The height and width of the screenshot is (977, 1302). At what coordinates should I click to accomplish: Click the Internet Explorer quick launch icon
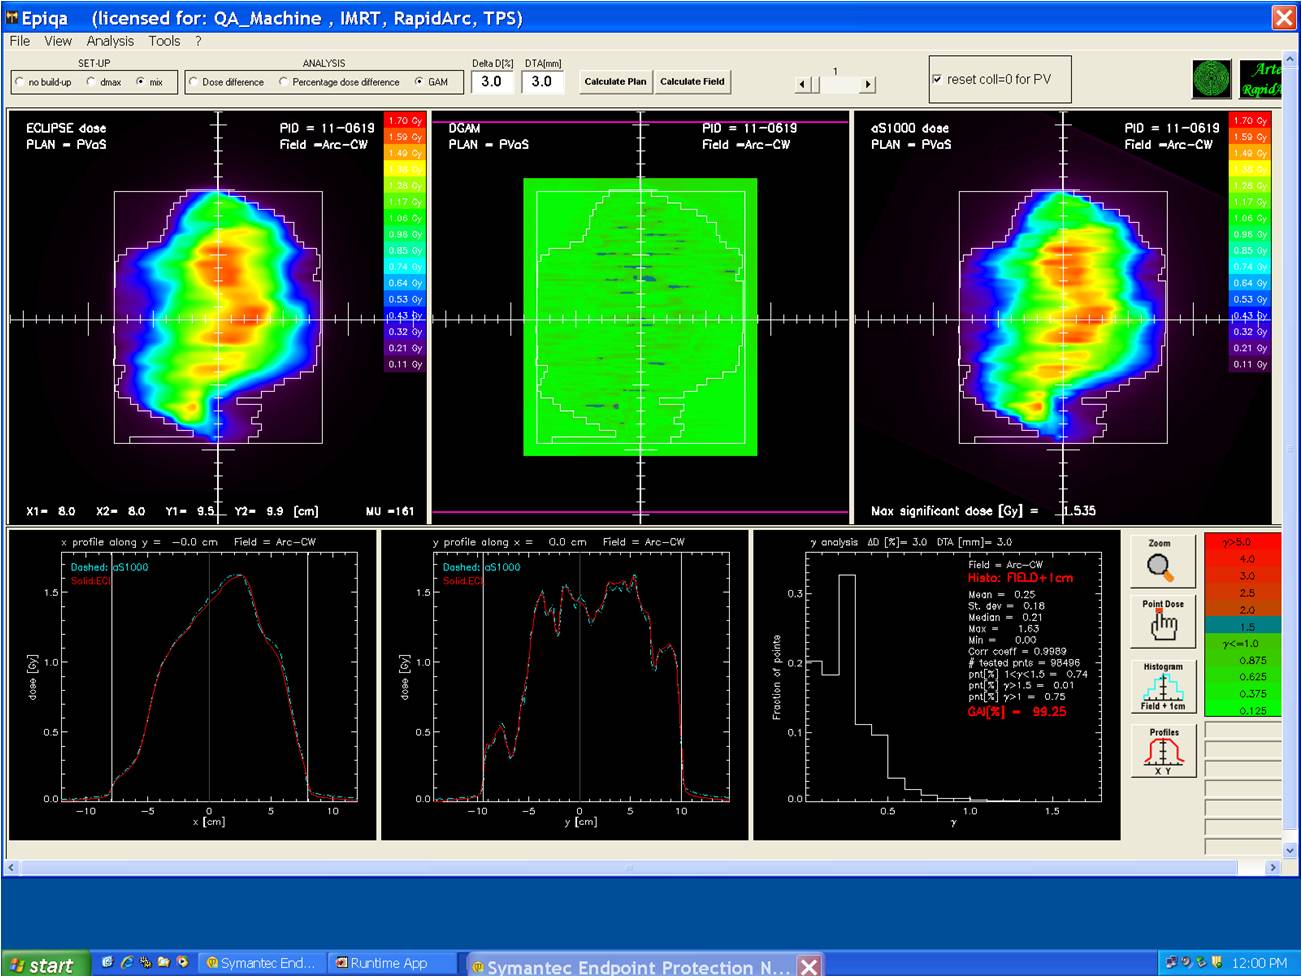(x=127, y=963)
